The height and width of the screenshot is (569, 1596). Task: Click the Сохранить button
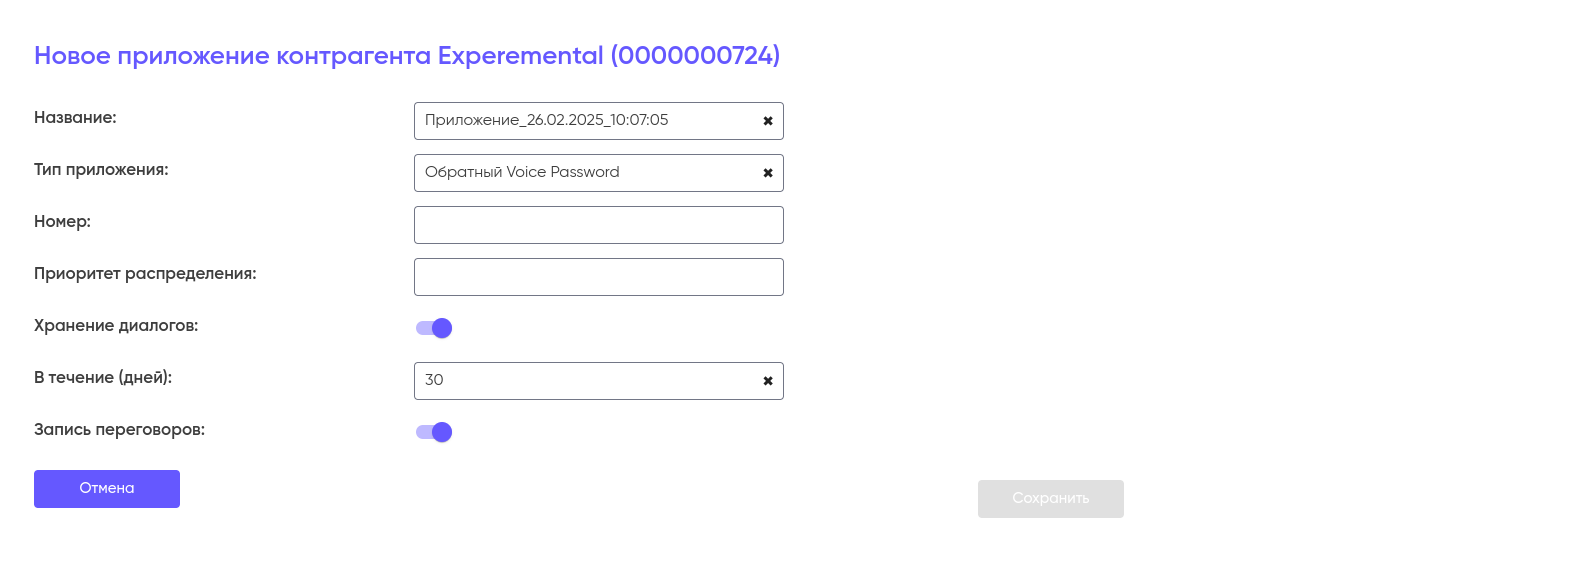tap(1050, 499)
